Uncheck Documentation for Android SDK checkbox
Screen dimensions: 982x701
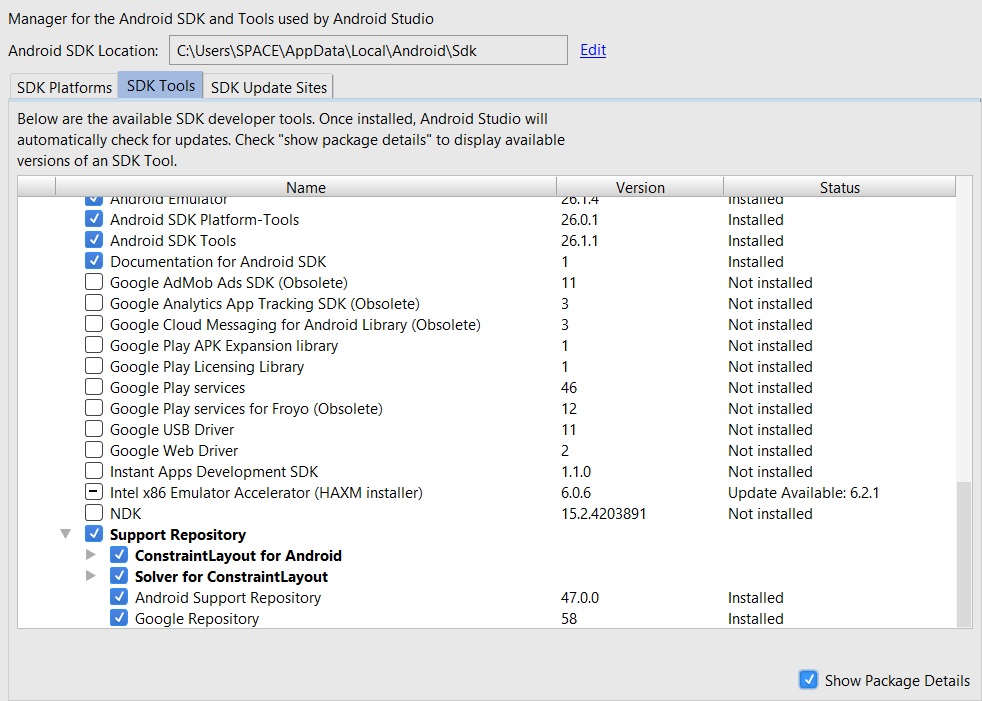(x=94, y=261)
